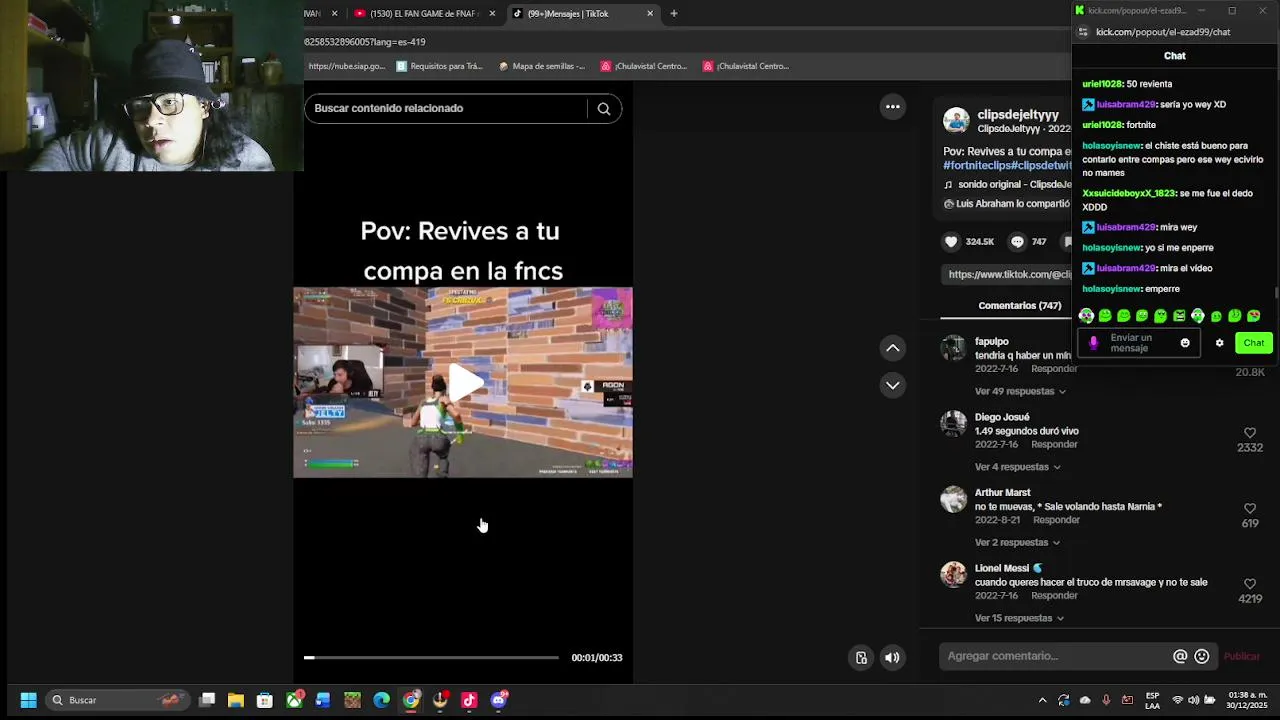
Task: Click the Enviar un mensaje field
Action: coord(1138,343)
